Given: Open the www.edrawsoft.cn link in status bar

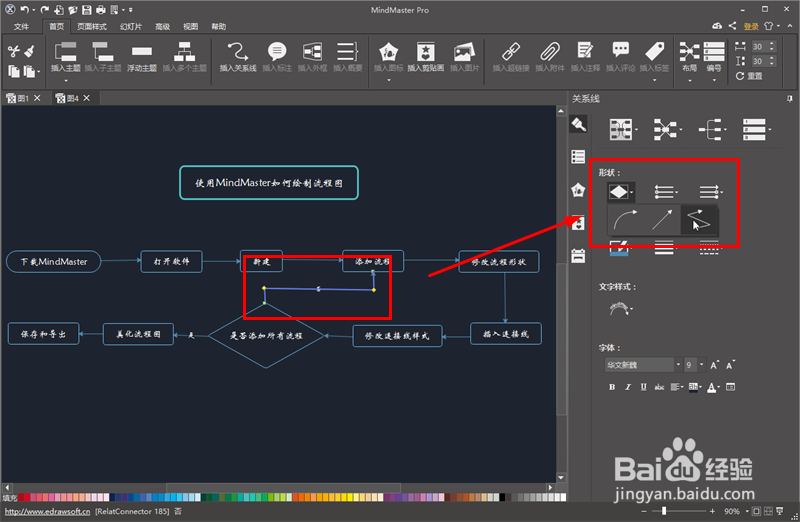Looking at the screenshot, I should click(x=47, y=511).
